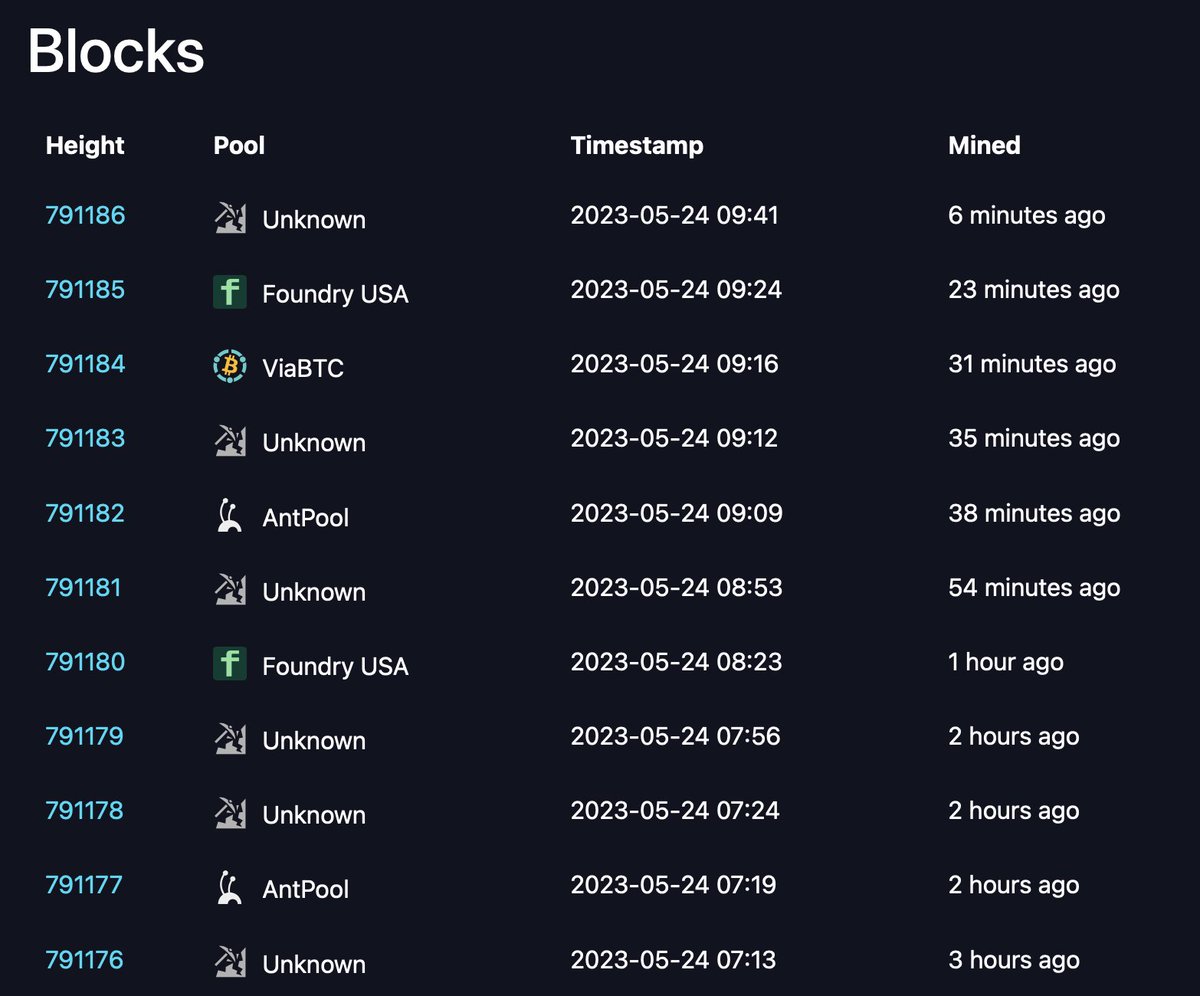This screenshot has height=996, width=1200.
Task: Click the '3 hours ago' mined value
Action: (x=1013, y=961)
